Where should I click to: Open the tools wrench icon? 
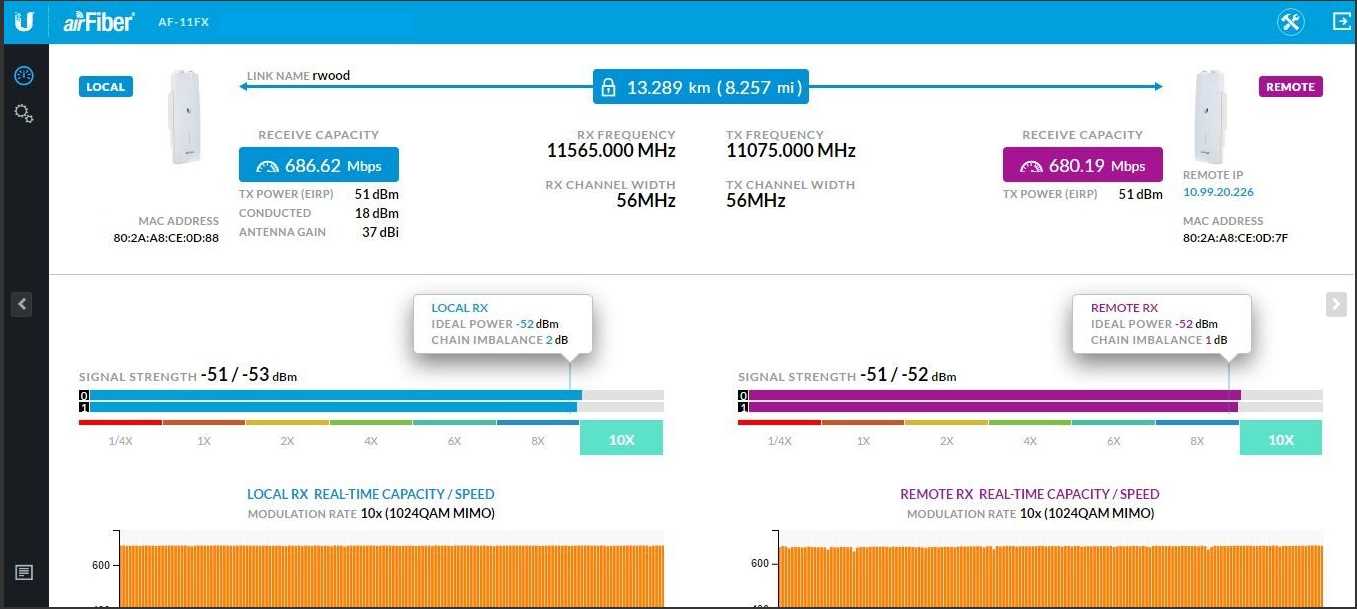[1291, 22]
